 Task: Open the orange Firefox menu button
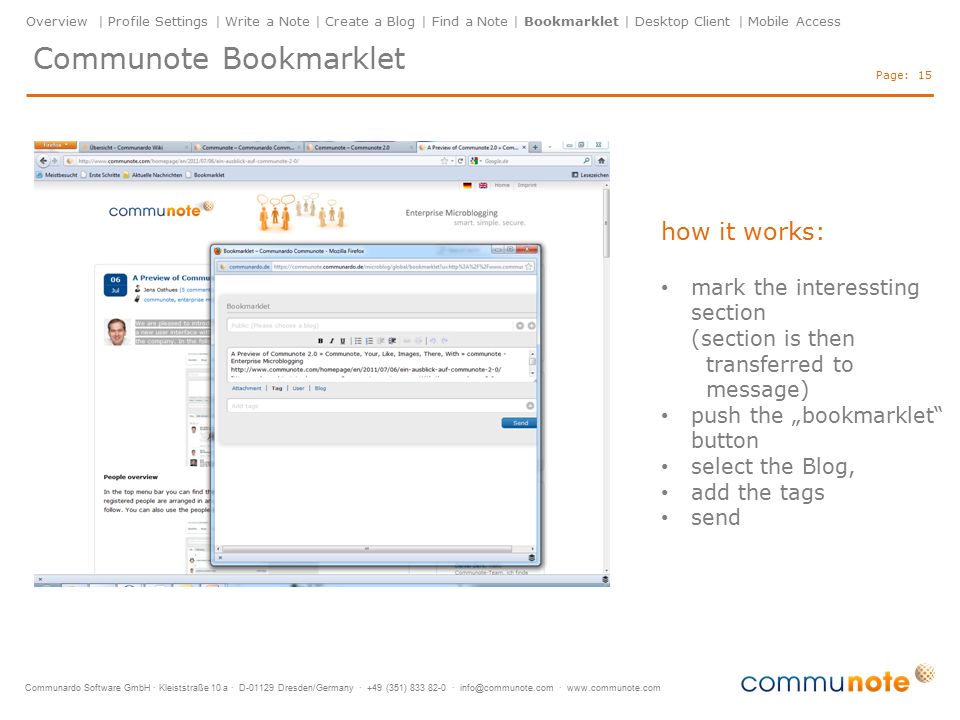tap(55, 145)
